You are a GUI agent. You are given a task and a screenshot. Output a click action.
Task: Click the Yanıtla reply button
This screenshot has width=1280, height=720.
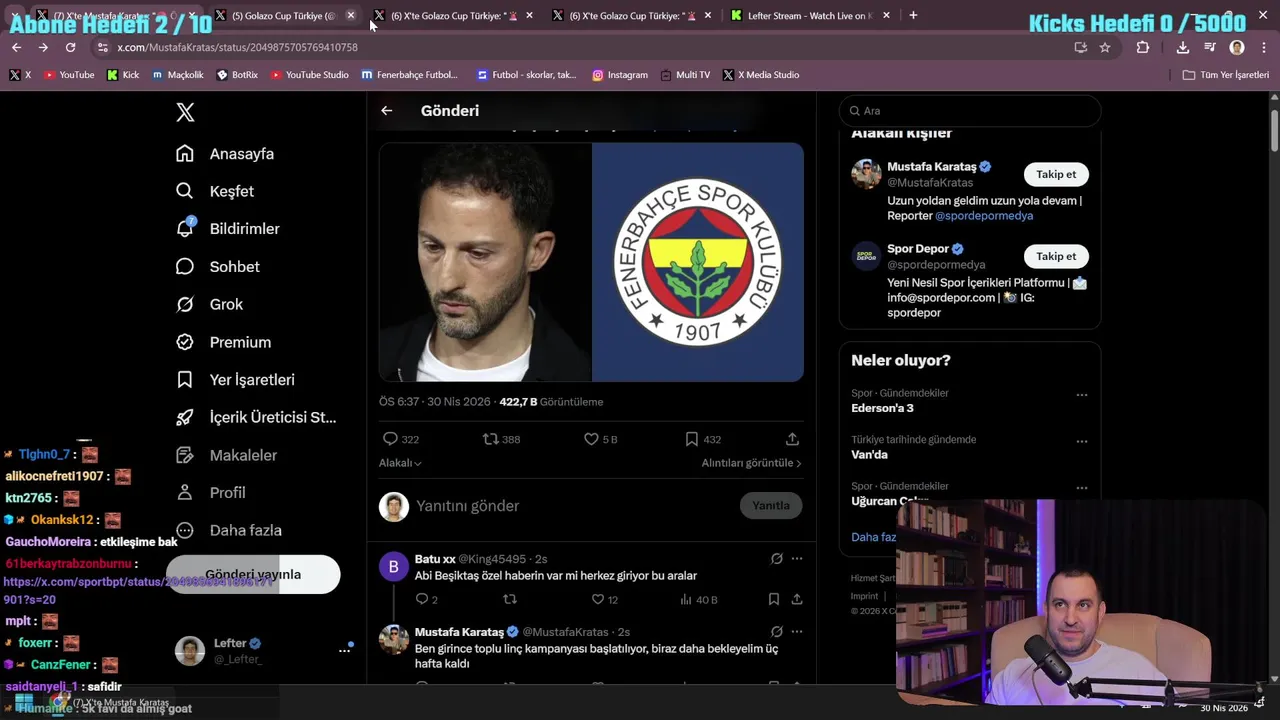coord(771,505)
